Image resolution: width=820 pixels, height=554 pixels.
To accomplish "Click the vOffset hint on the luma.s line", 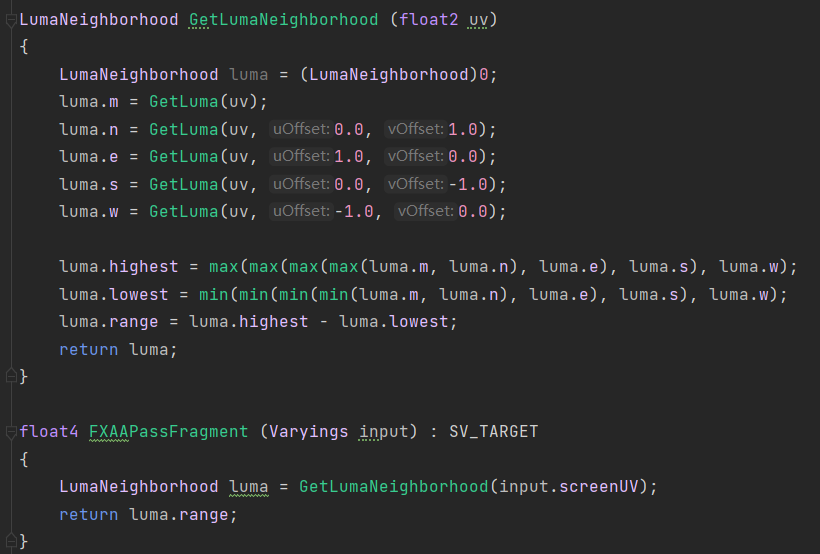I will pyautogui.click(x=415, y=184).
